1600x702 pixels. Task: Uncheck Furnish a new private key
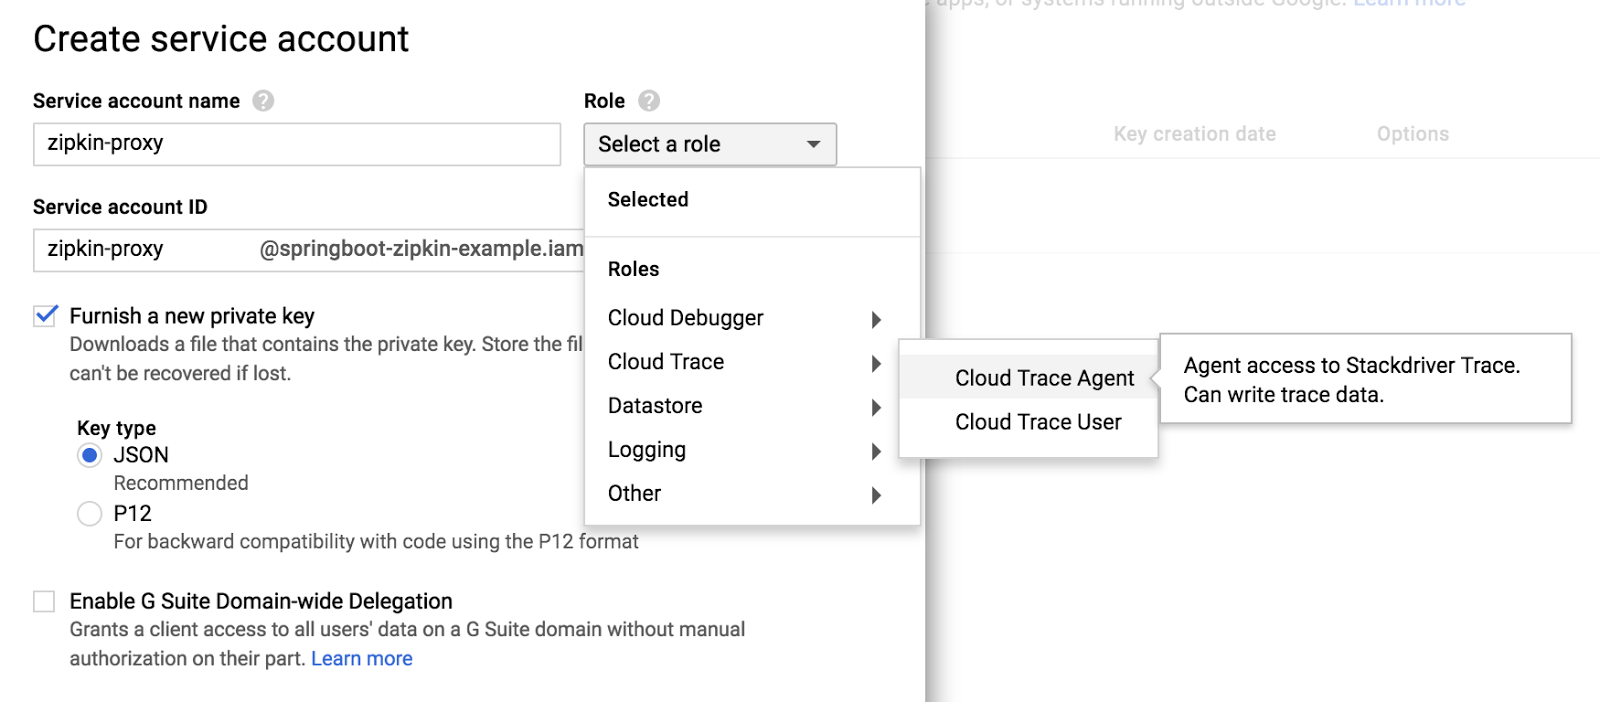coord(45,316)
